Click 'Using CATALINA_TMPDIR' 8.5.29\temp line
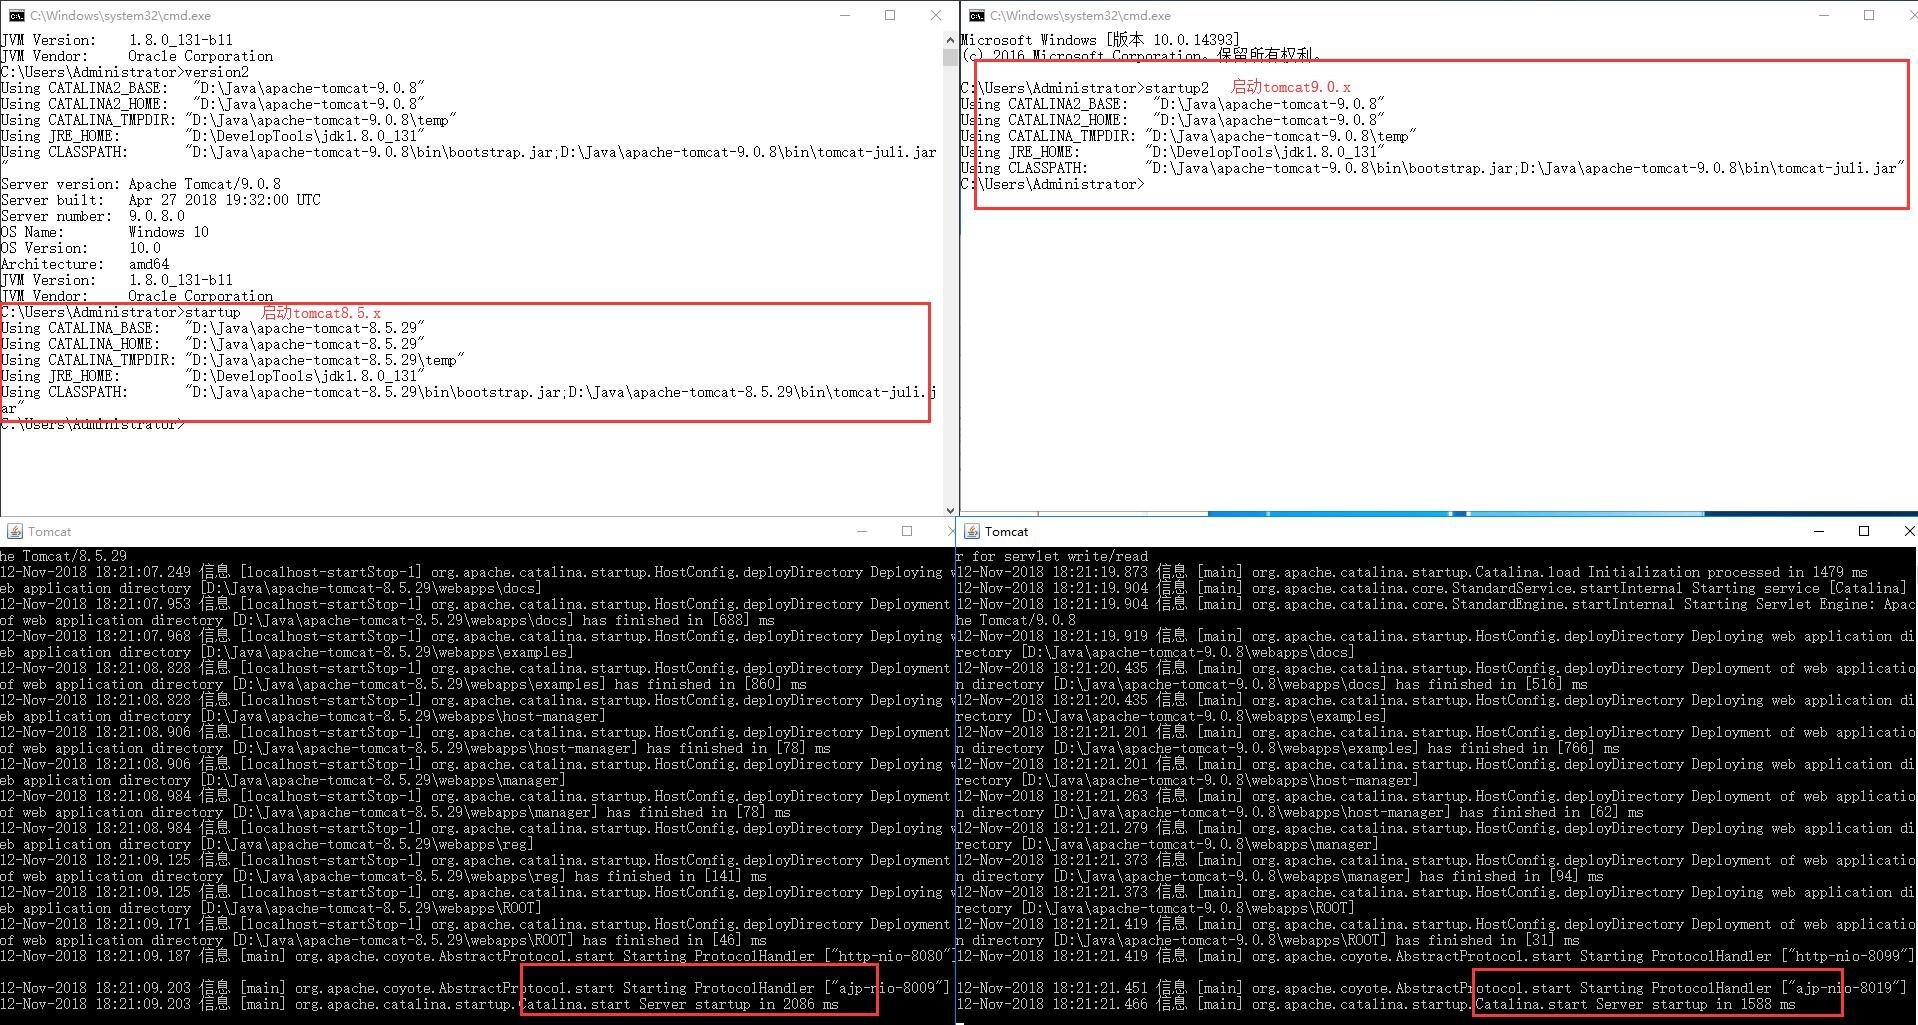Image resolution: width=1918 pixels, height=1025 pixels. point(233,360)
